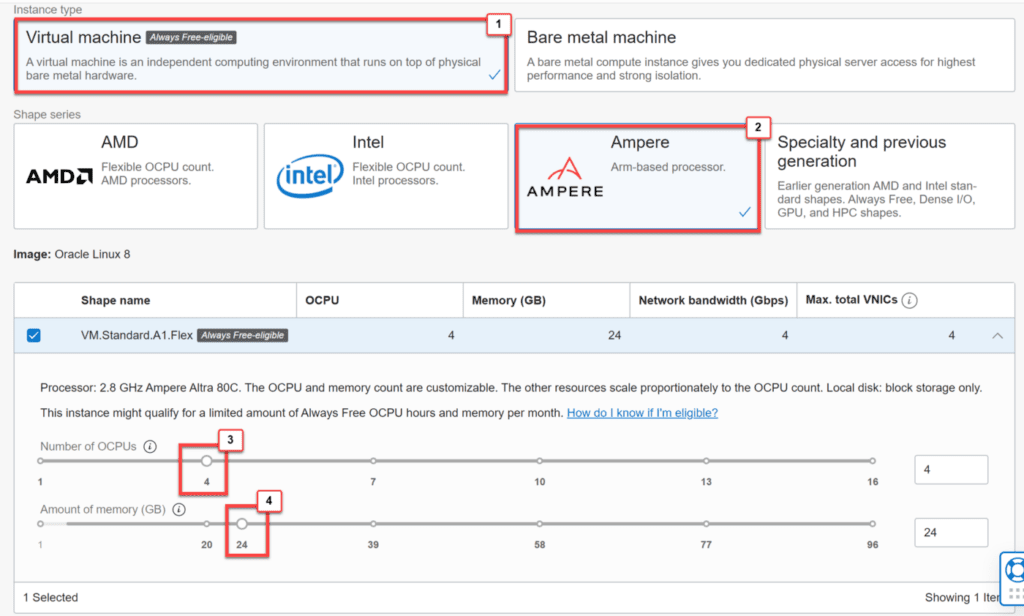
Task: Collapse the VM.Standard.A1.Flex row chevron
Action: pos(997,336)
